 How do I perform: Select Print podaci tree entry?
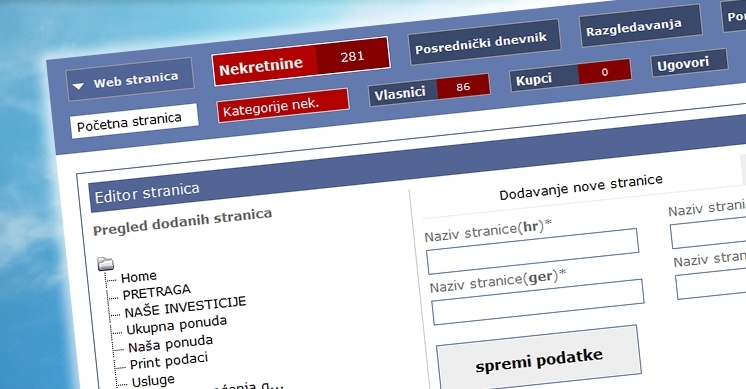pyautogui.click(x=169, y=361)
